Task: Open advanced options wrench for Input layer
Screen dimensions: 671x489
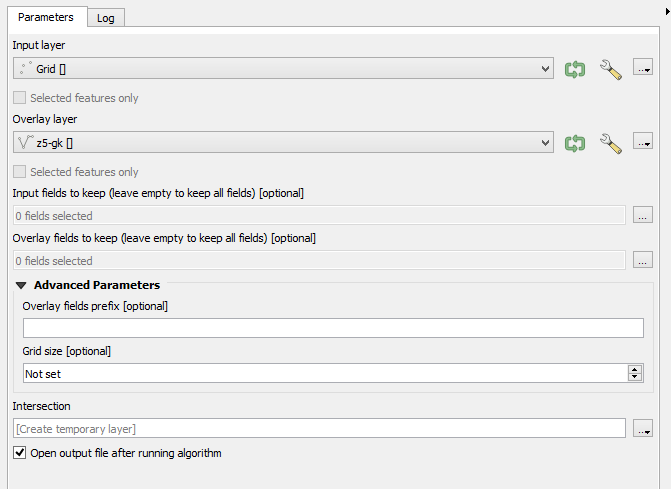Action: (610, 69)
